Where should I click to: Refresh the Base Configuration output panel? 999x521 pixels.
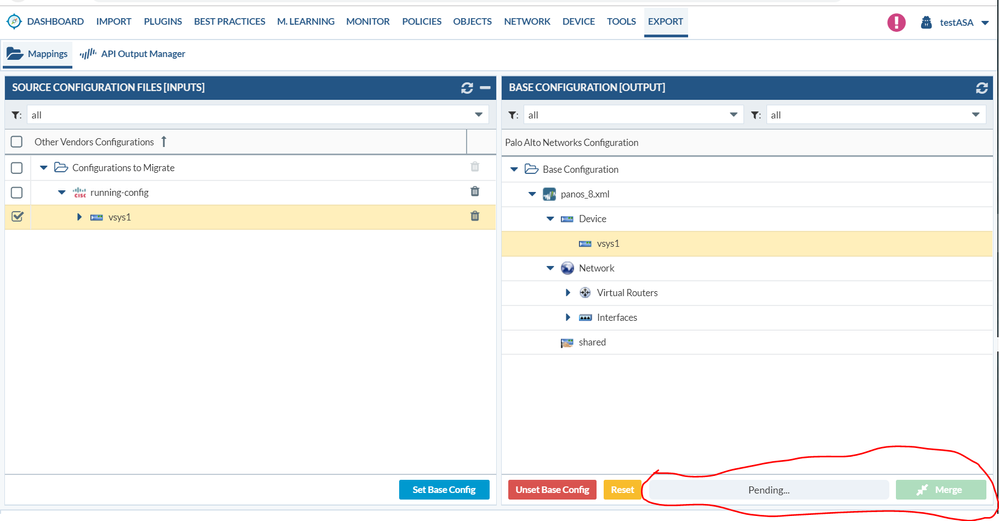[982, 88]
